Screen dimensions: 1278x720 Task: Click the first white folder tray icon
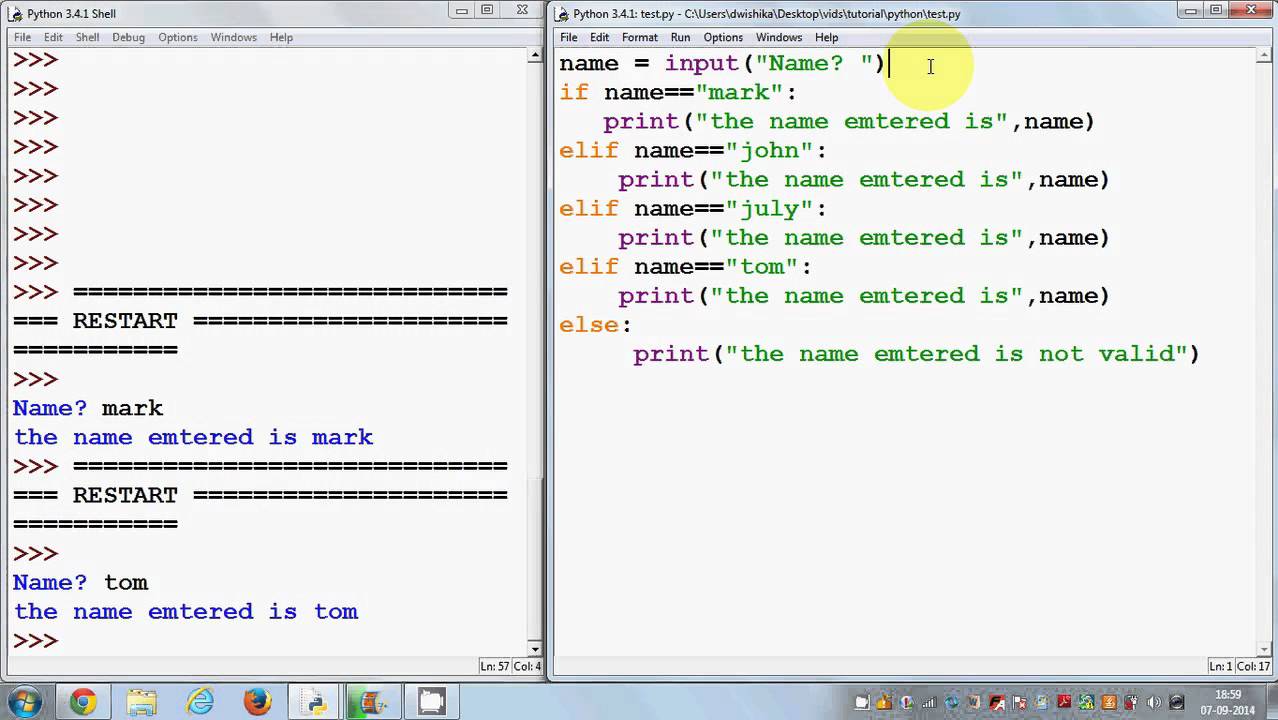pos(861,702)
